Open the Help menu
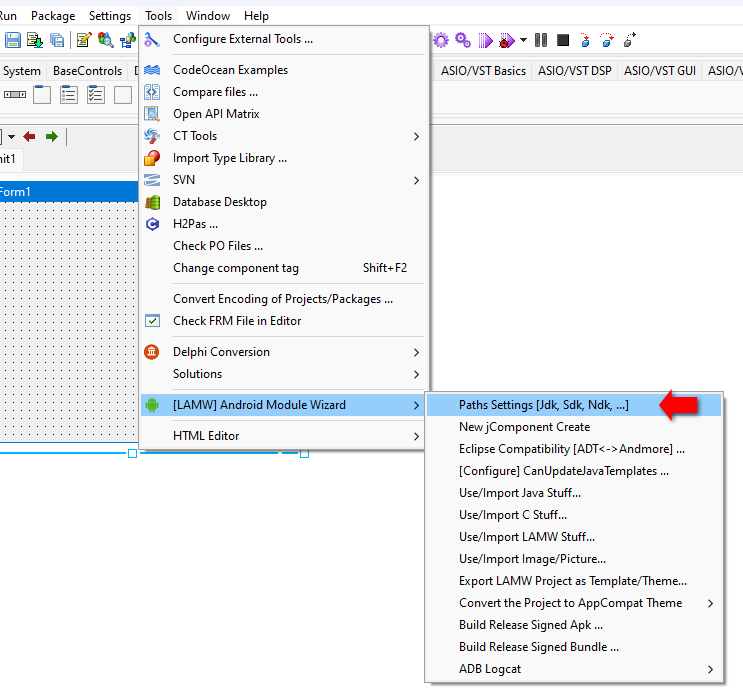 [x=256, y=16]
